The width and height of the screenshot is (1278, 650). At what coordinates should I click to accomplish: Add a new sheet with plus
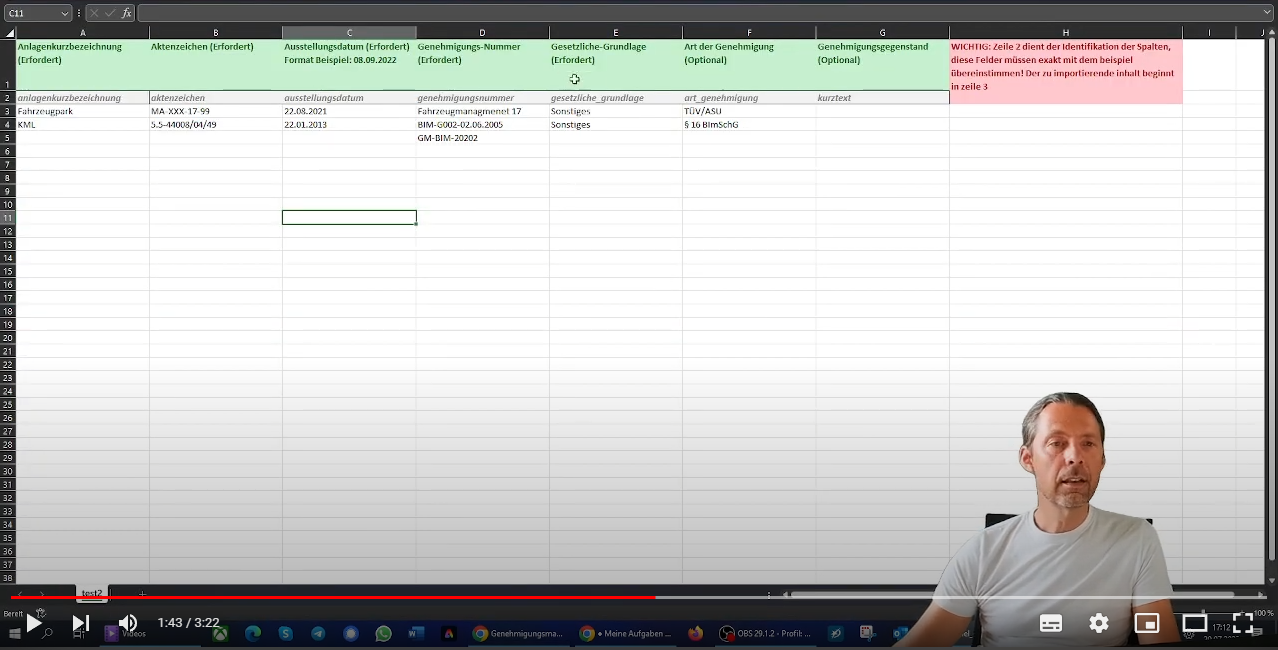point(142,594)
